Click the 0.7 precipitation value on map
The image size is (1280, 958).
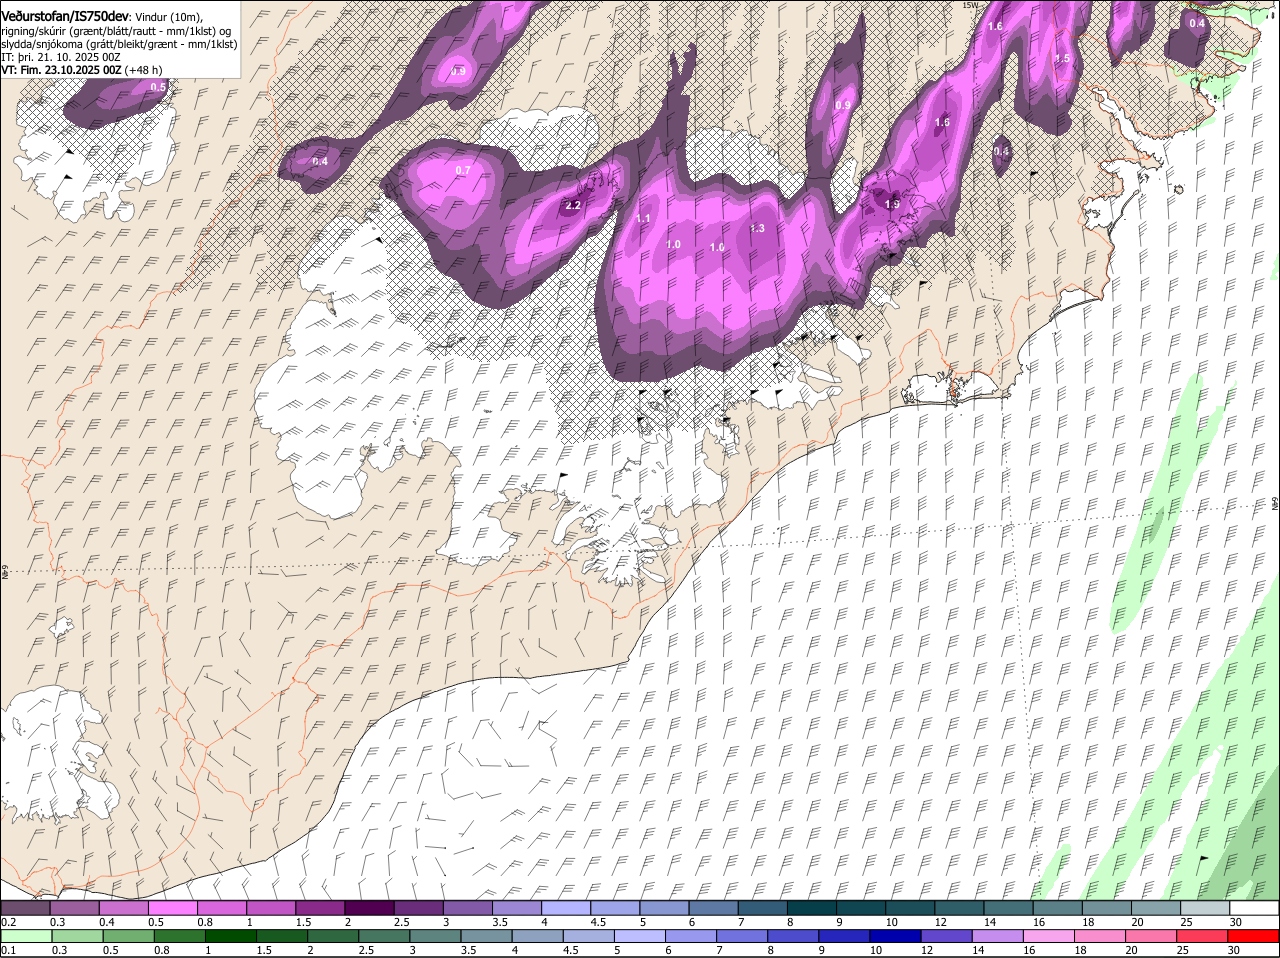click(x=463, y=171)
